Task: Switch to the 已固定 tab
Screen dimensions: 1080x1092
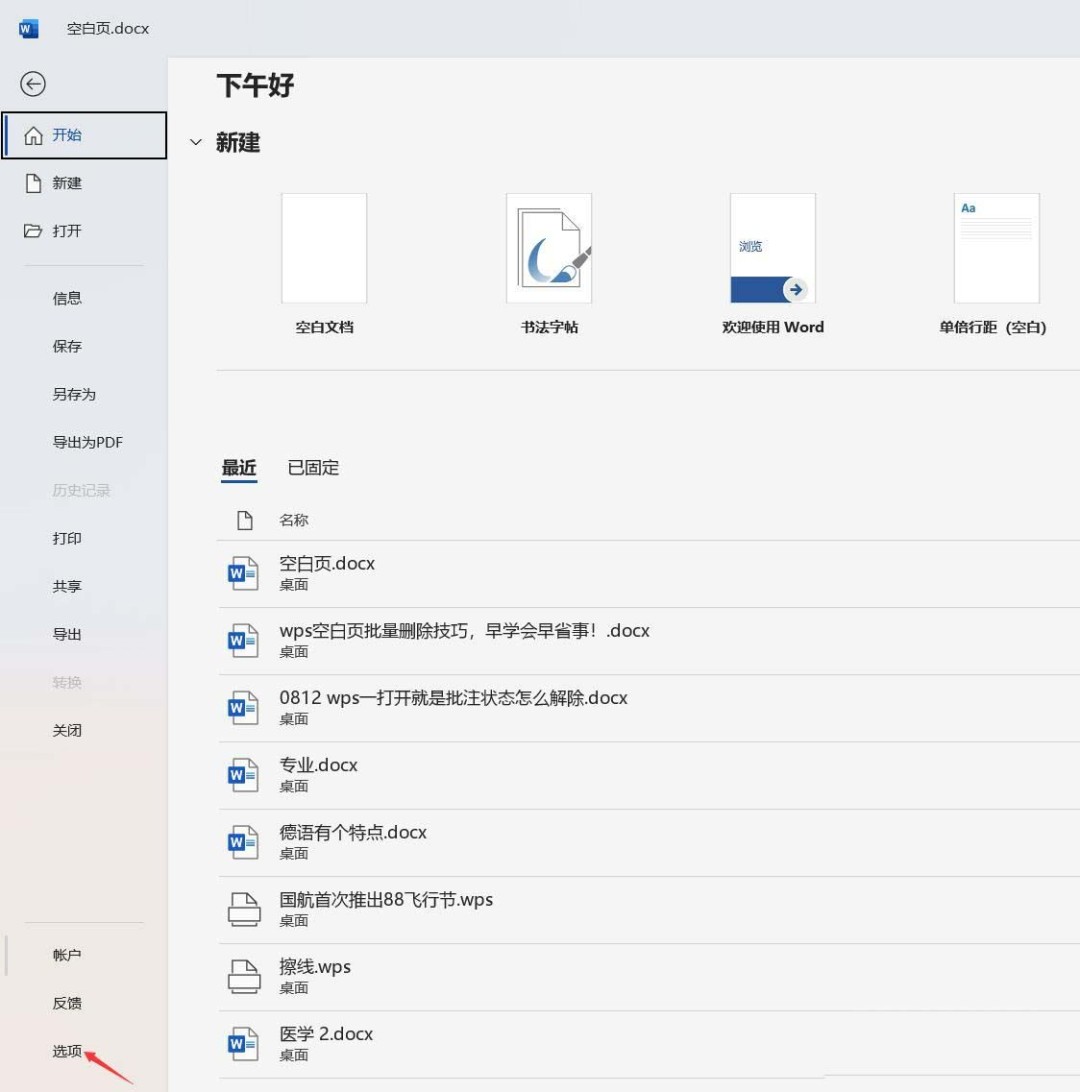Action: click(x=312, y=467)
